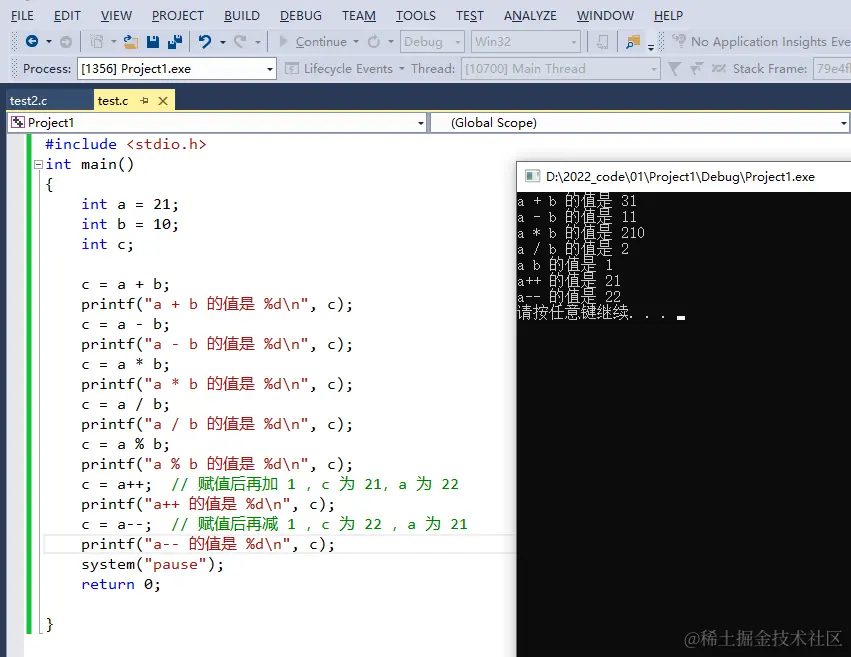Open the PROJECT menu
Screen dimensions: 851x657
coord(178,16)
